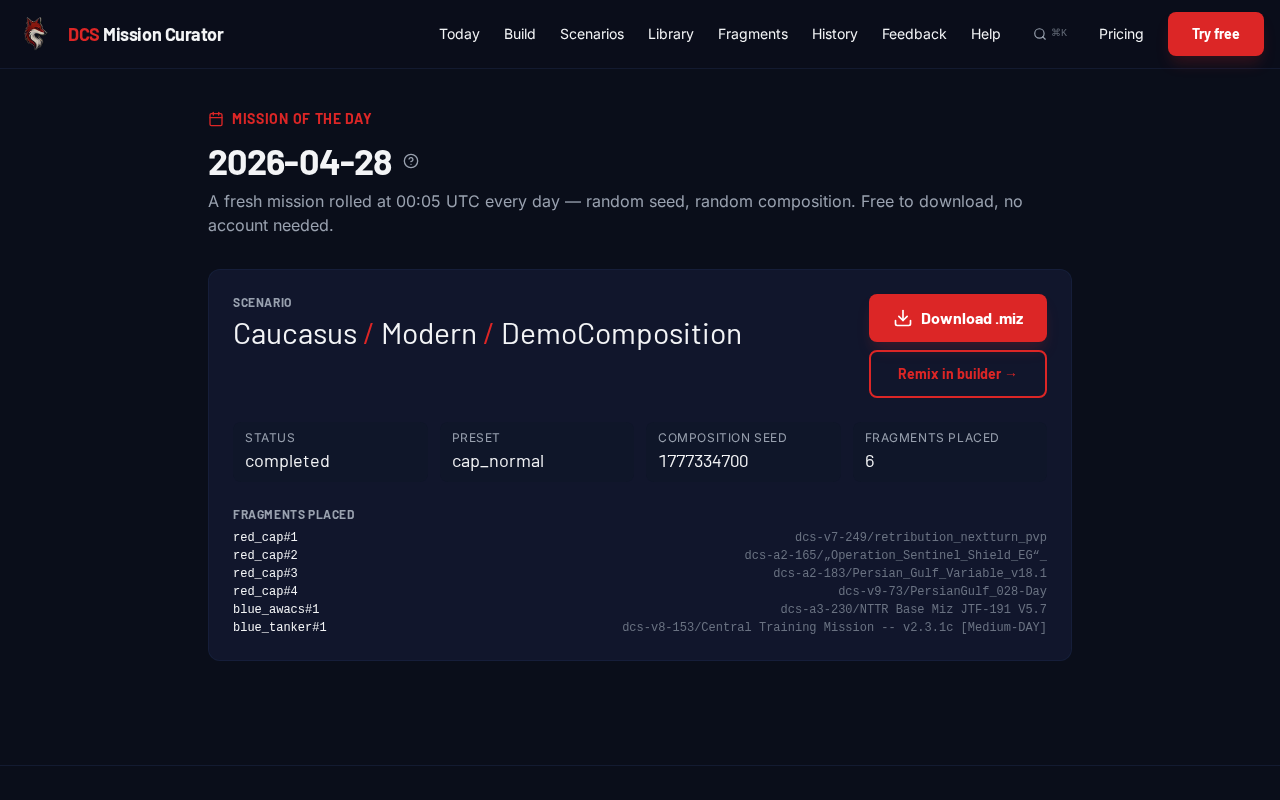This screenshot has width=1280, height=800.
Task: Select the red_cap#3 fragment row
Action: pos(640,574)
